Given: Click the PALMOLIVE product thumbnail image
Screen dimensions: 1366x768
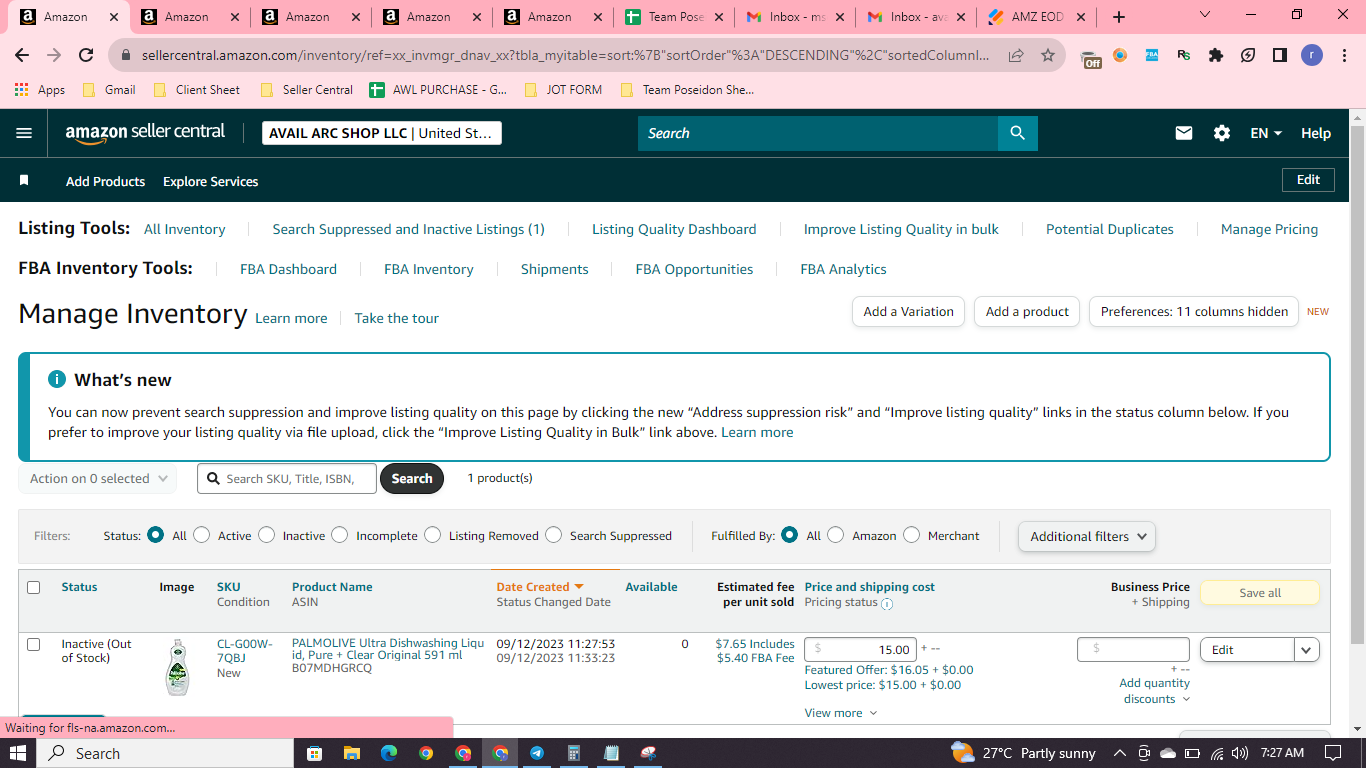Looking at the screenshot, I should point(177,667).
